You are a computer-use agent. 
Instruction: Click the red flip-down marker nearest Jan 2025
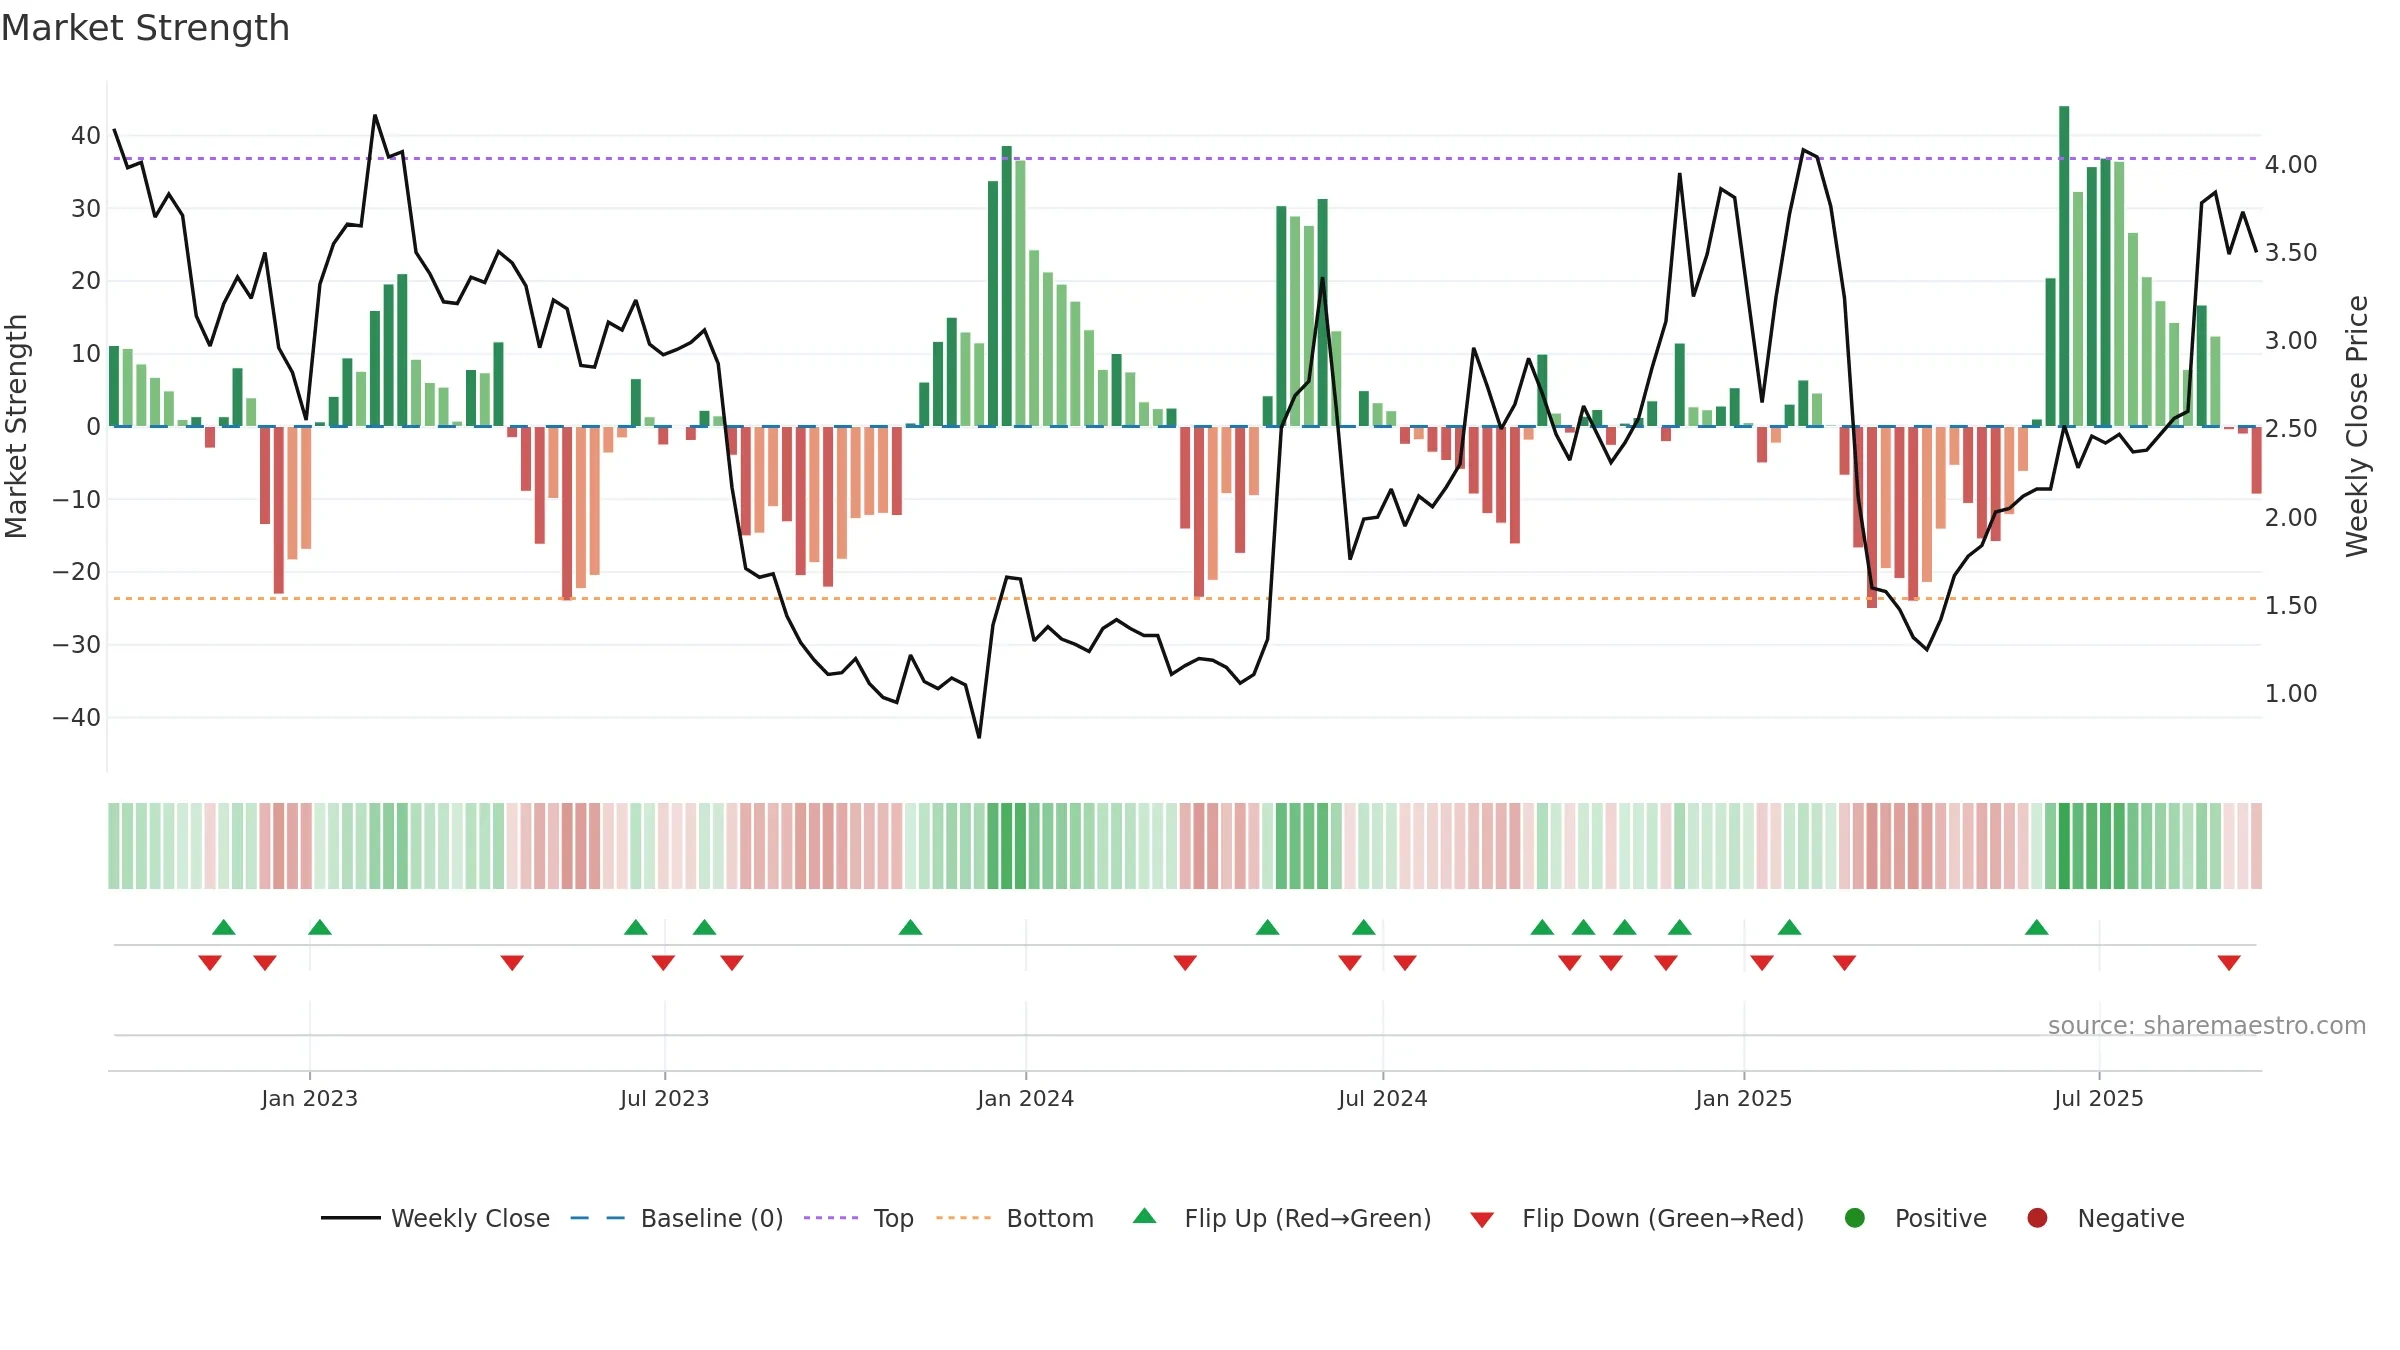coord(1762,963)
